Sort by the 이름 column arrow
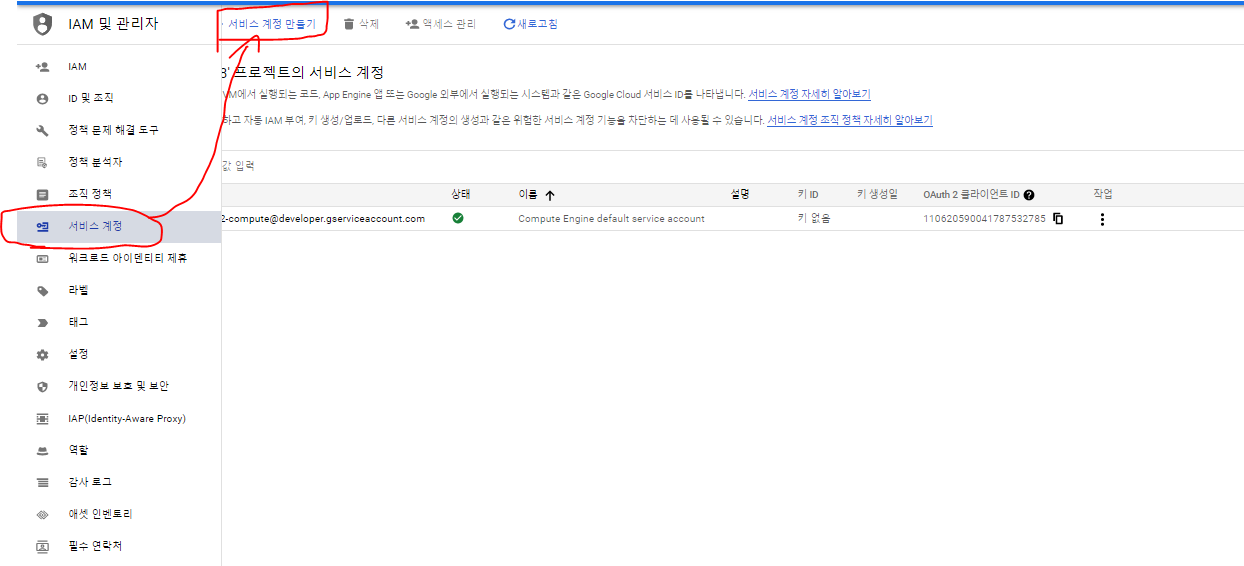1244x566 pixels. click(550, 195)
